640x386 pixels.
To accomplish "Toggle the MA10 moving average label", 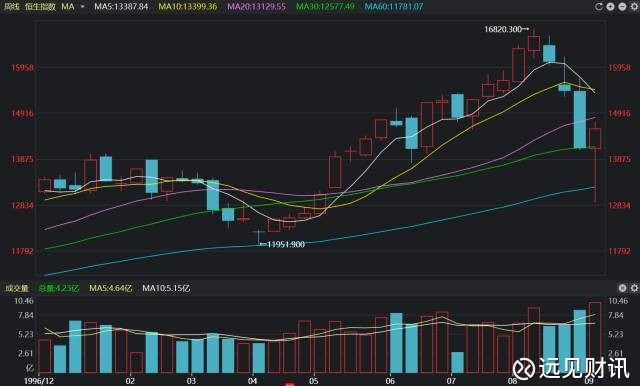I will [x=188, y=7].
